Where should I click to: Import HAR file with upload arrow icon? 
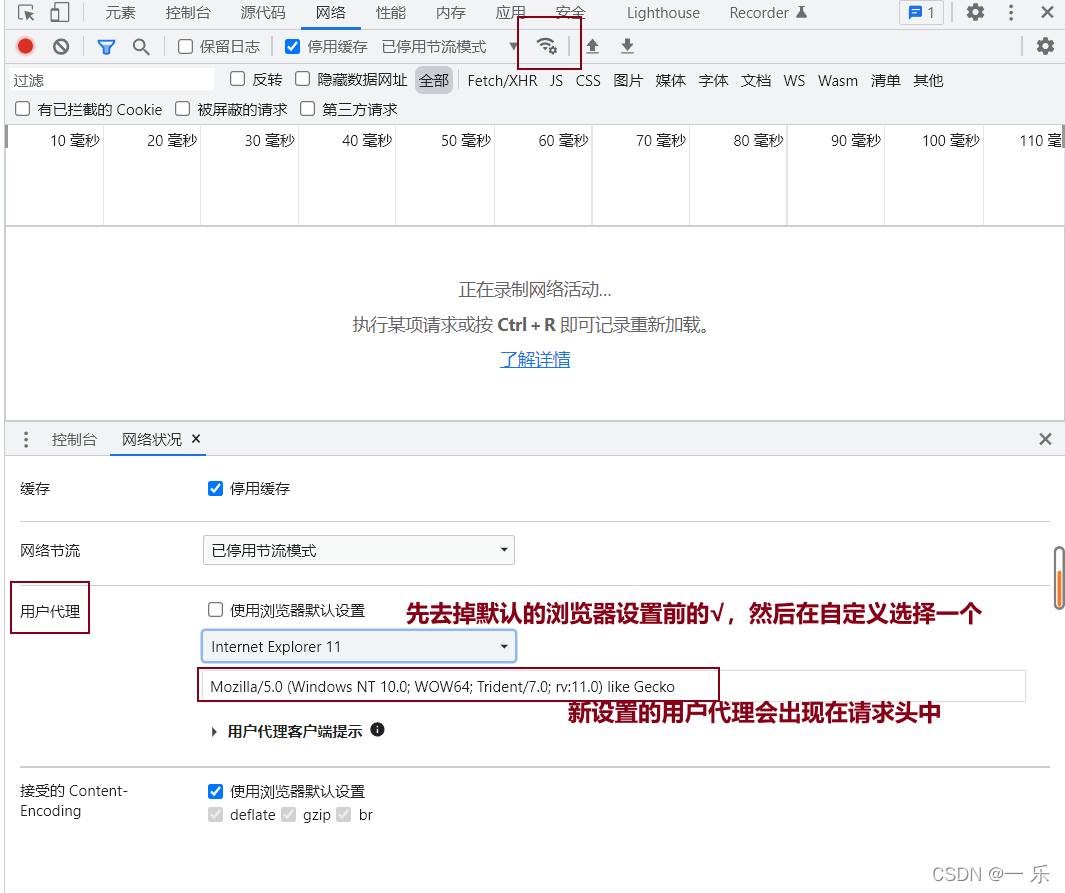point(592,46)
